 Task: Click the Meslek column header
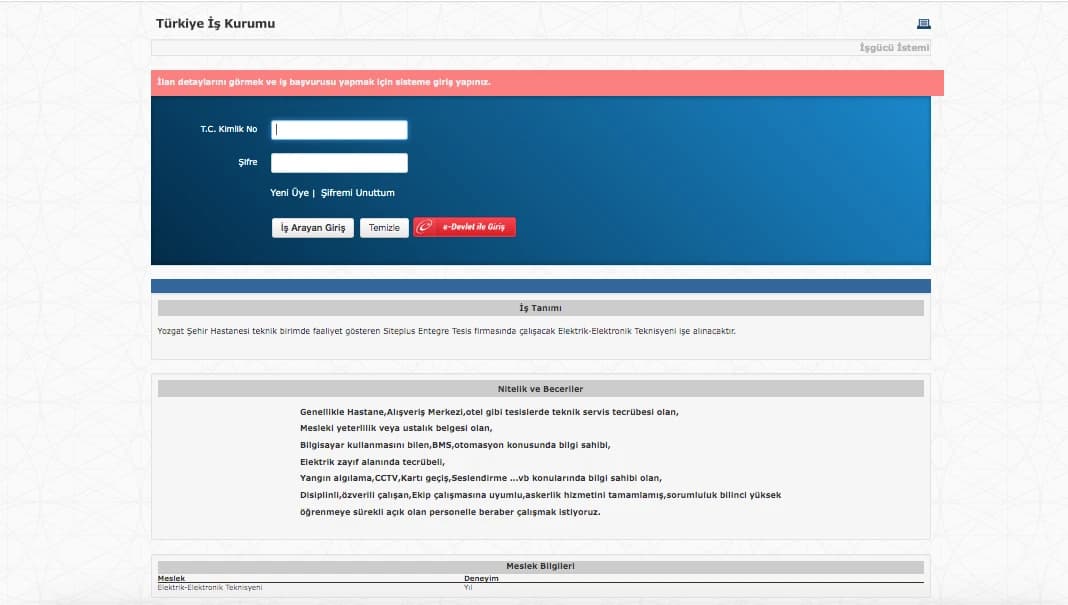(171, 578)
